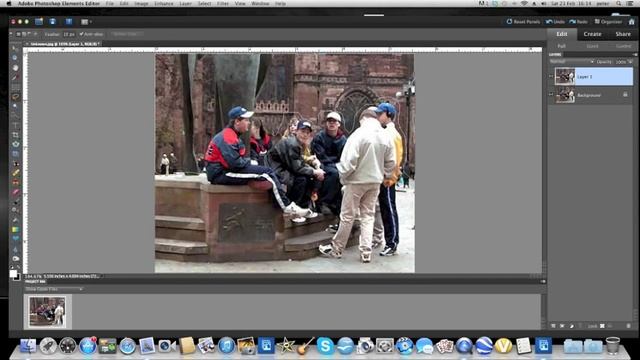This screenshot has height=360, width=640.
Task: Open the Project Bin options menu
Action: 543,282
